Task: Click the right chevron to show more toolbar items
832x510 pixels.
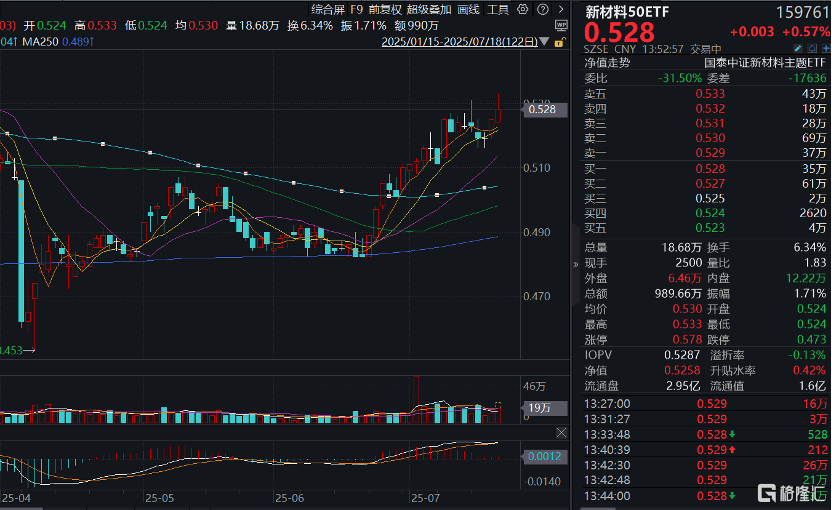Action: tap(561, 9)
